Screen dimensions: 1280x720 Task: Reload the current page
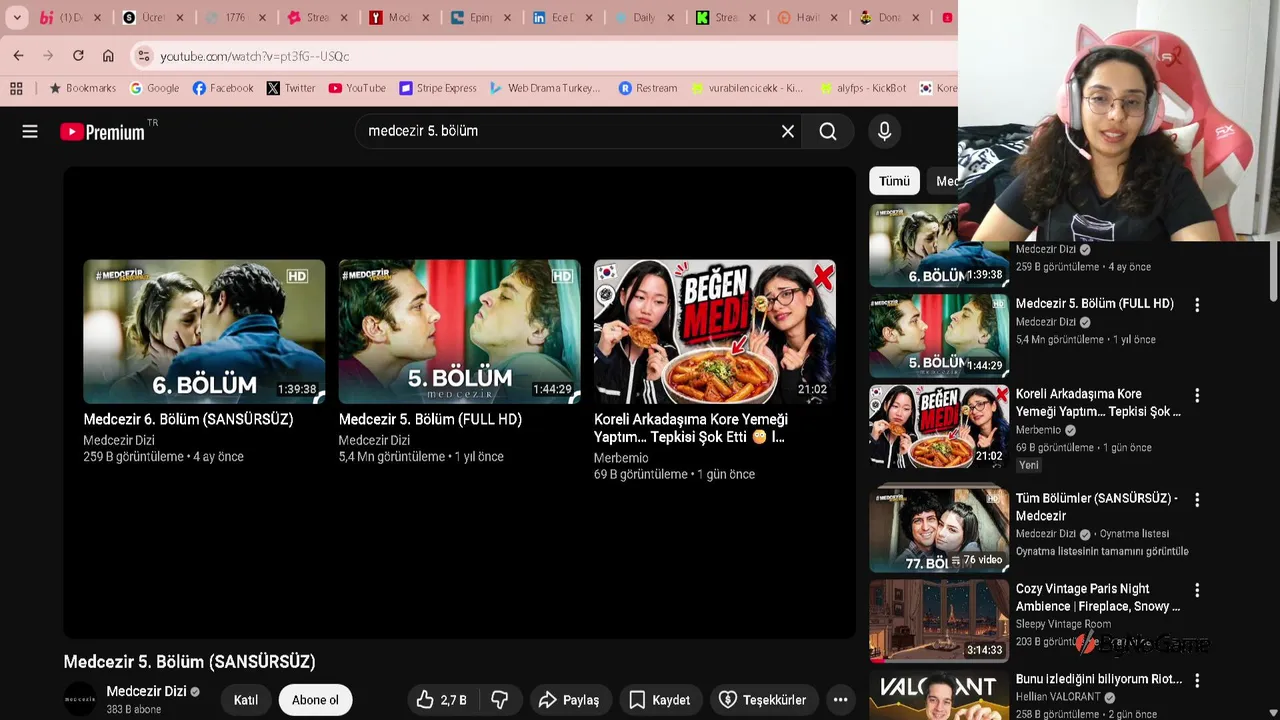pyautogui.click(x=78, y=56)
